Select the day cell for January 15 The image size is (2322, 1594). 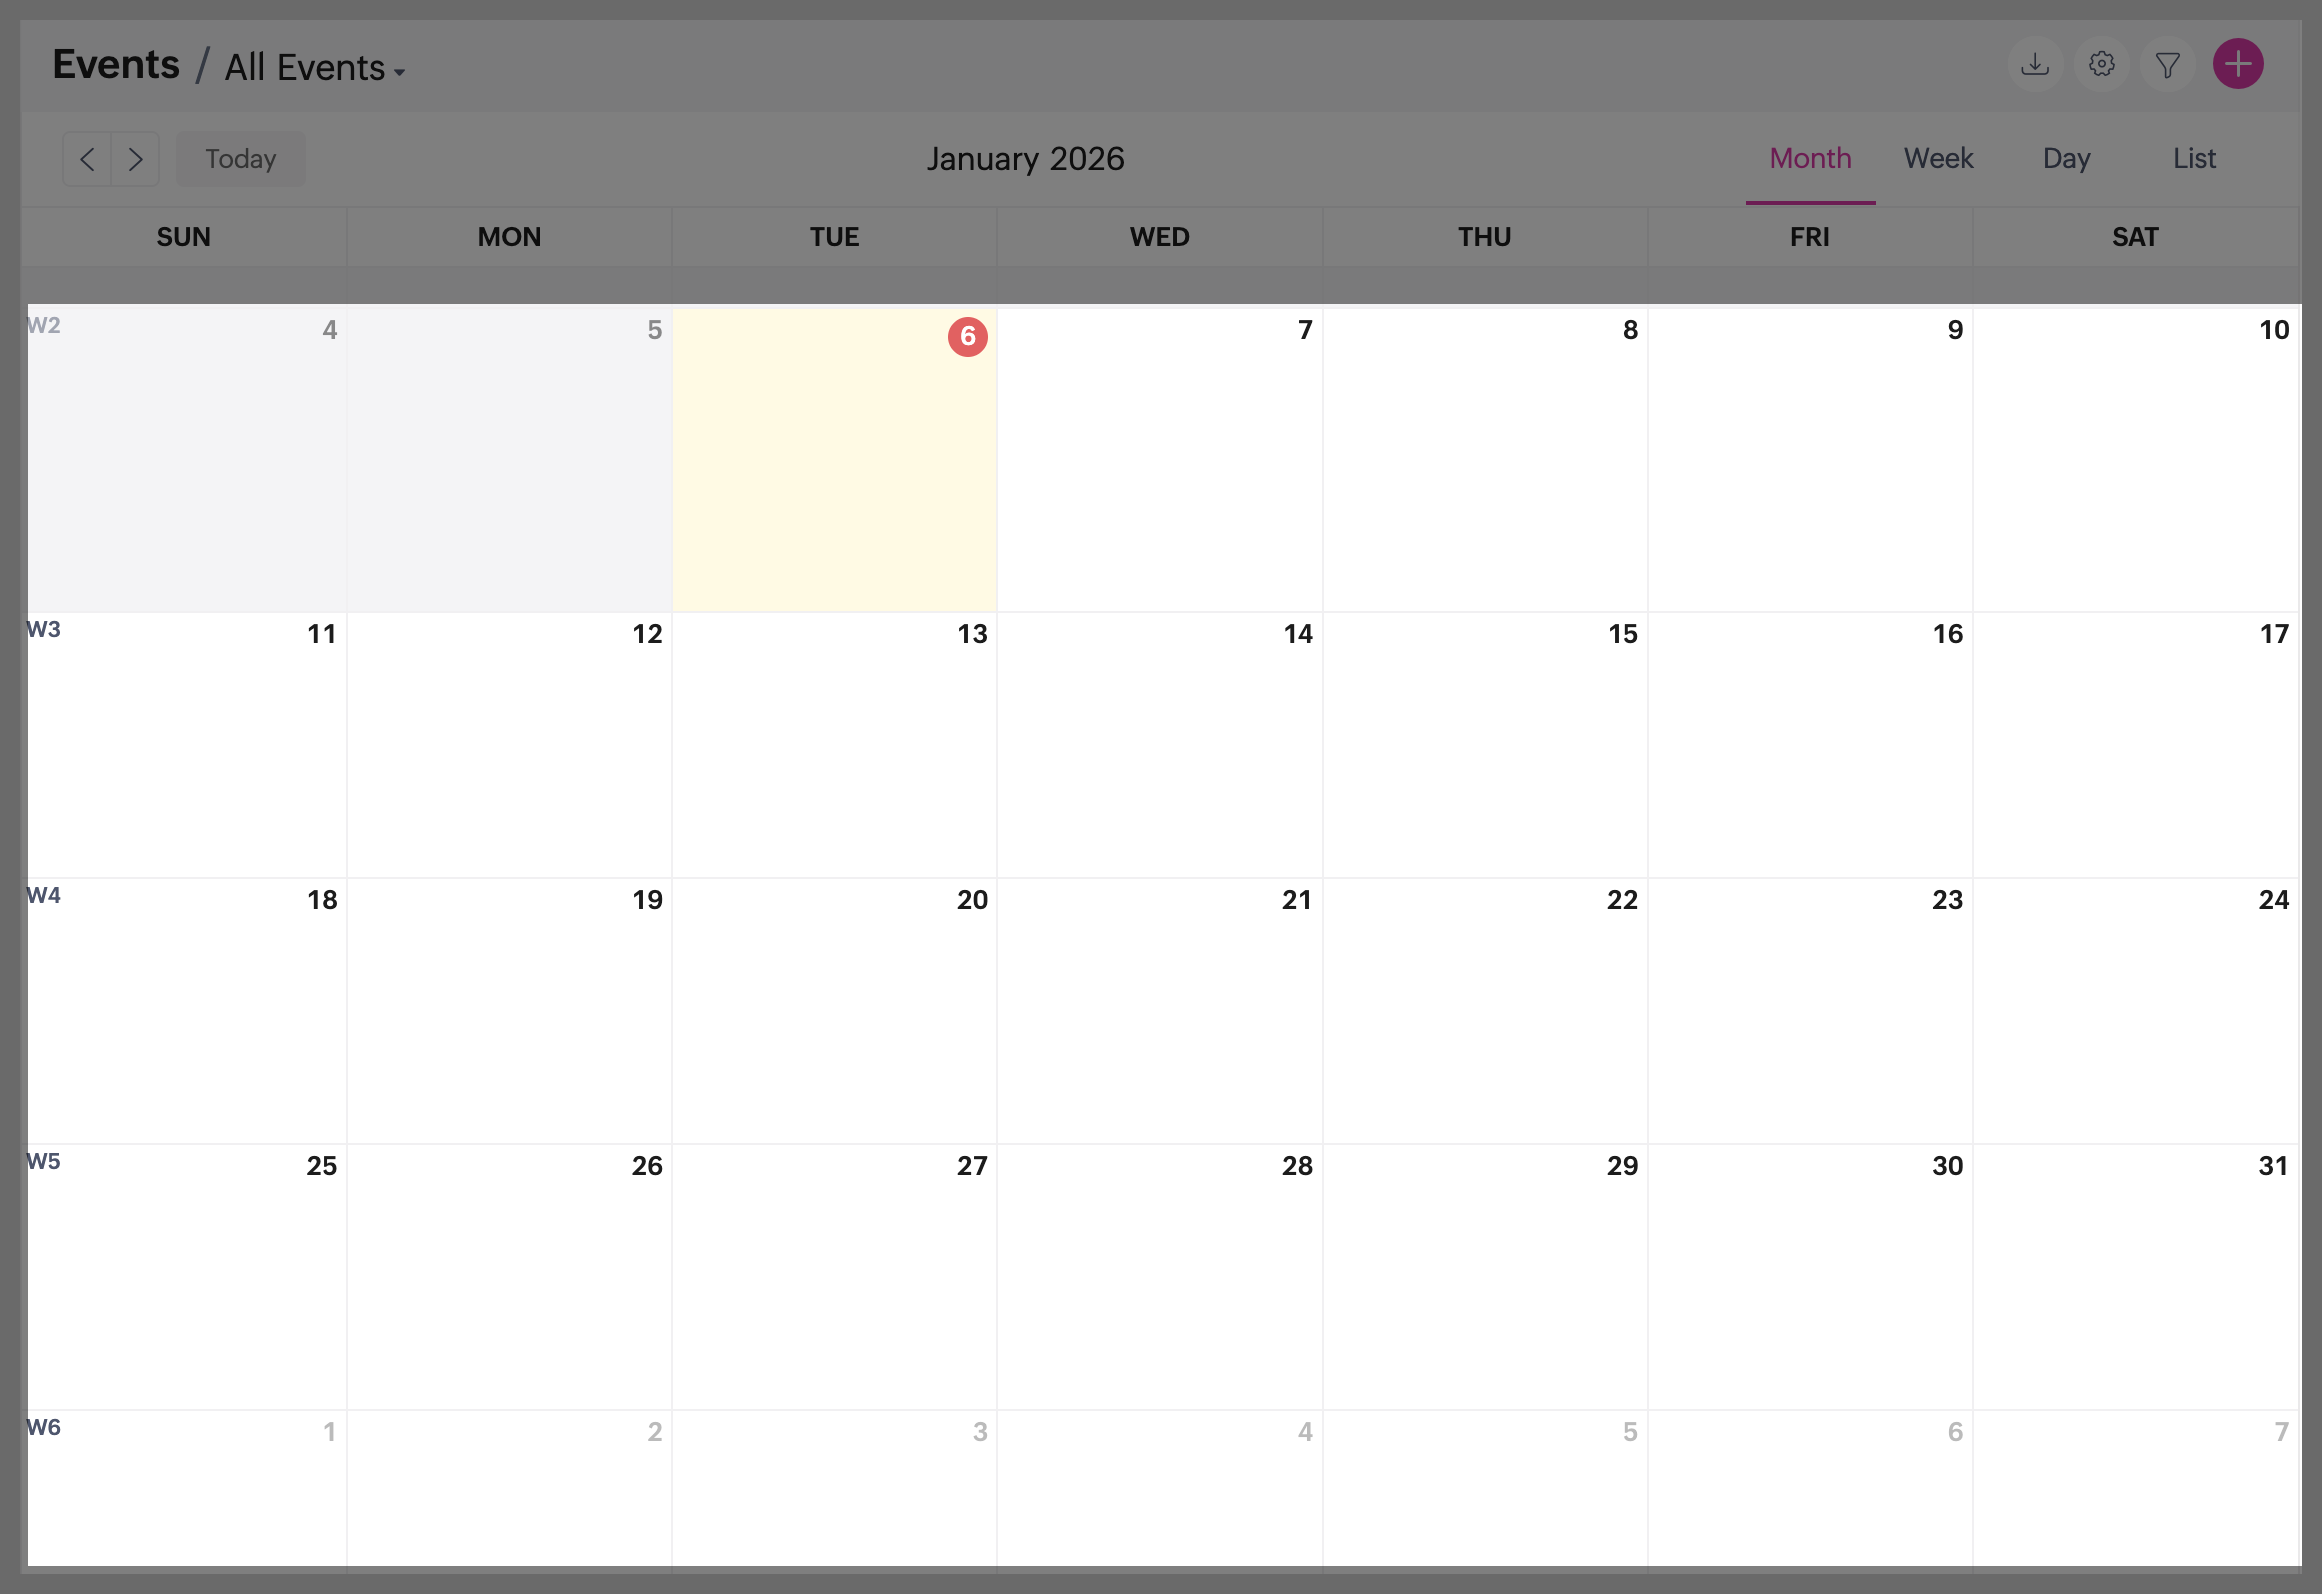[x=1485, y=745]
